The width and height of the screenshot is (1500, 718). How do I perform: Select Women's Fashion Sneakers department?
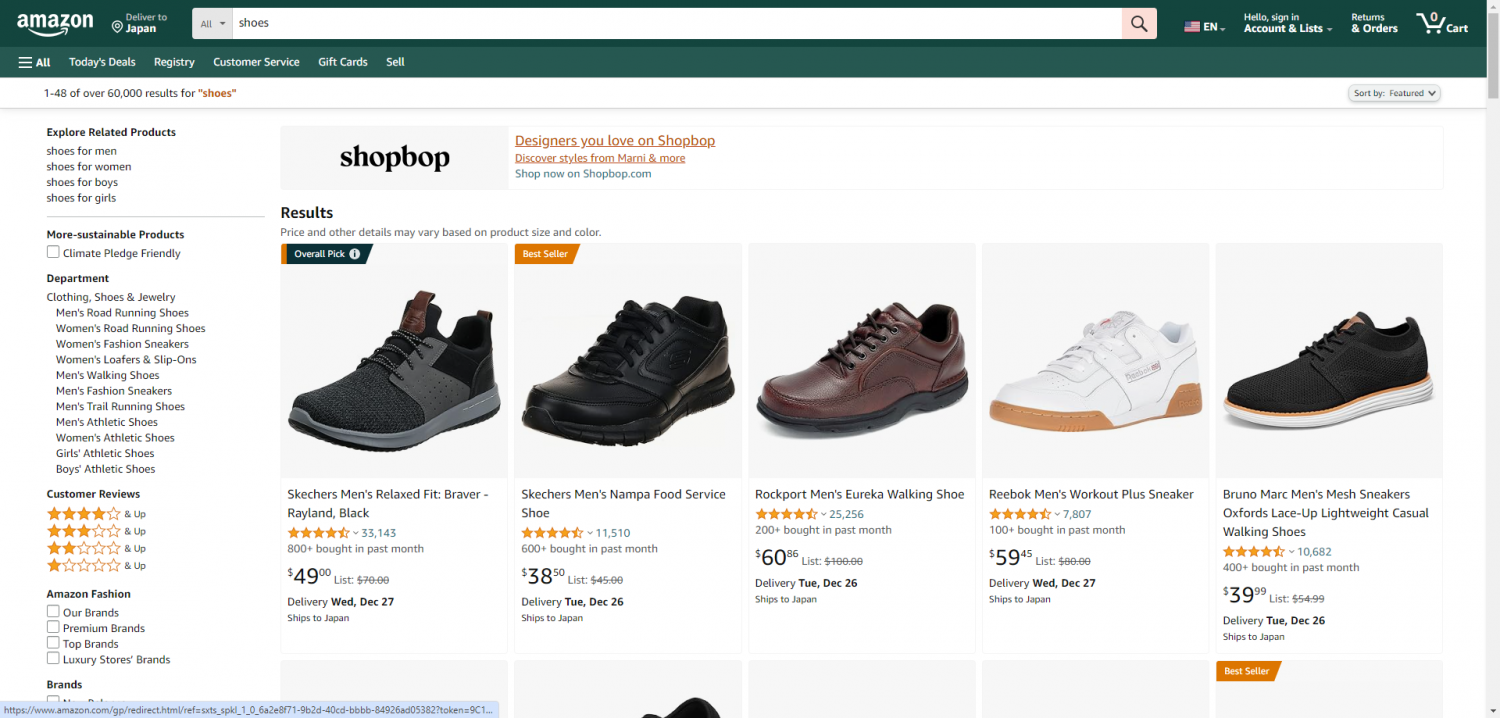click(x=122, y=344)
